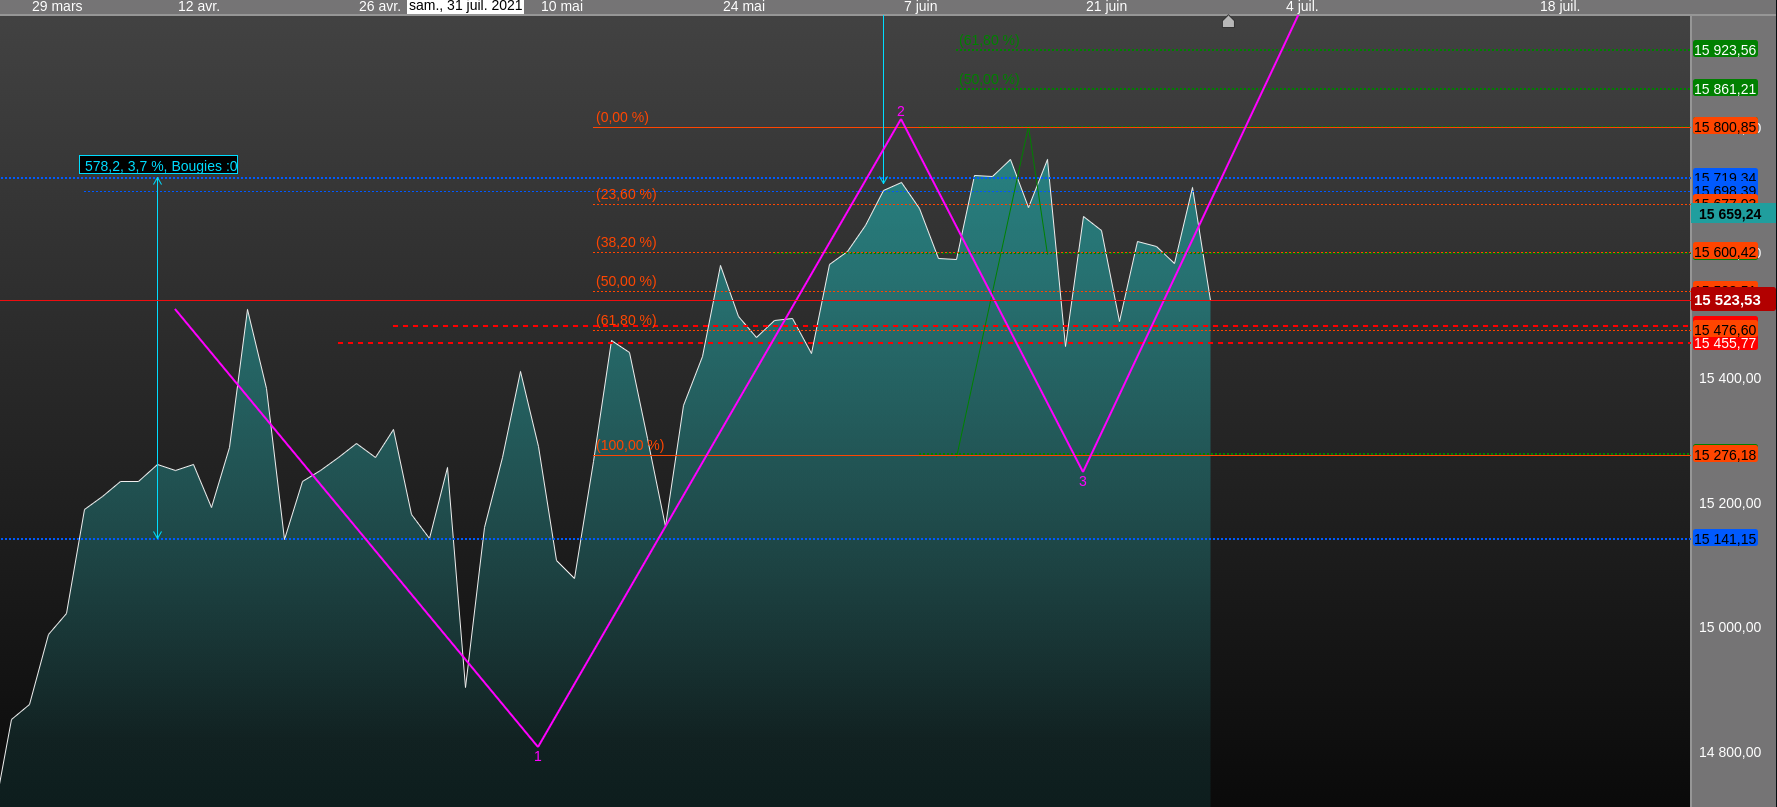This screenshot has height=807, width=1777.
Task: Select the orange Fibonacci "(61,80 %)" label
Action: click(626, 320)
